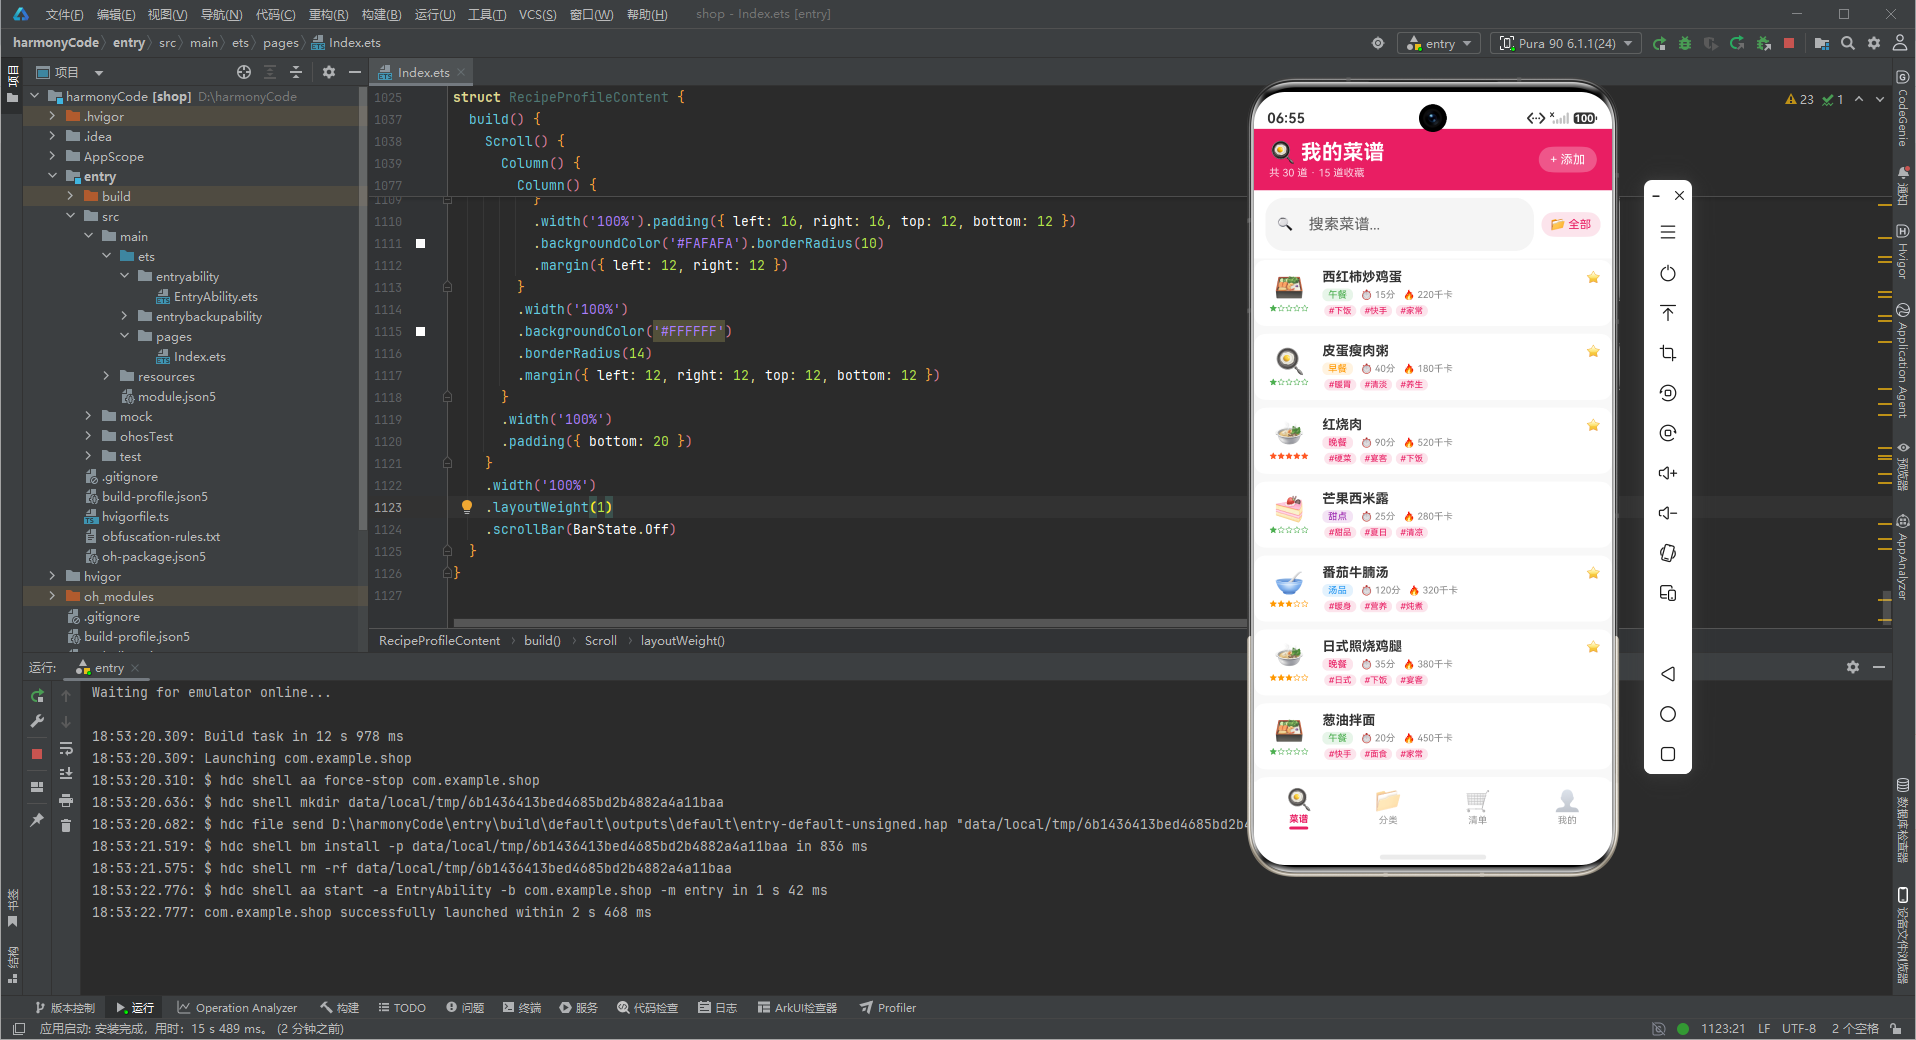Take an emulator screenshot with the crop icon

pyautogui.click(x=1668, y=353)
